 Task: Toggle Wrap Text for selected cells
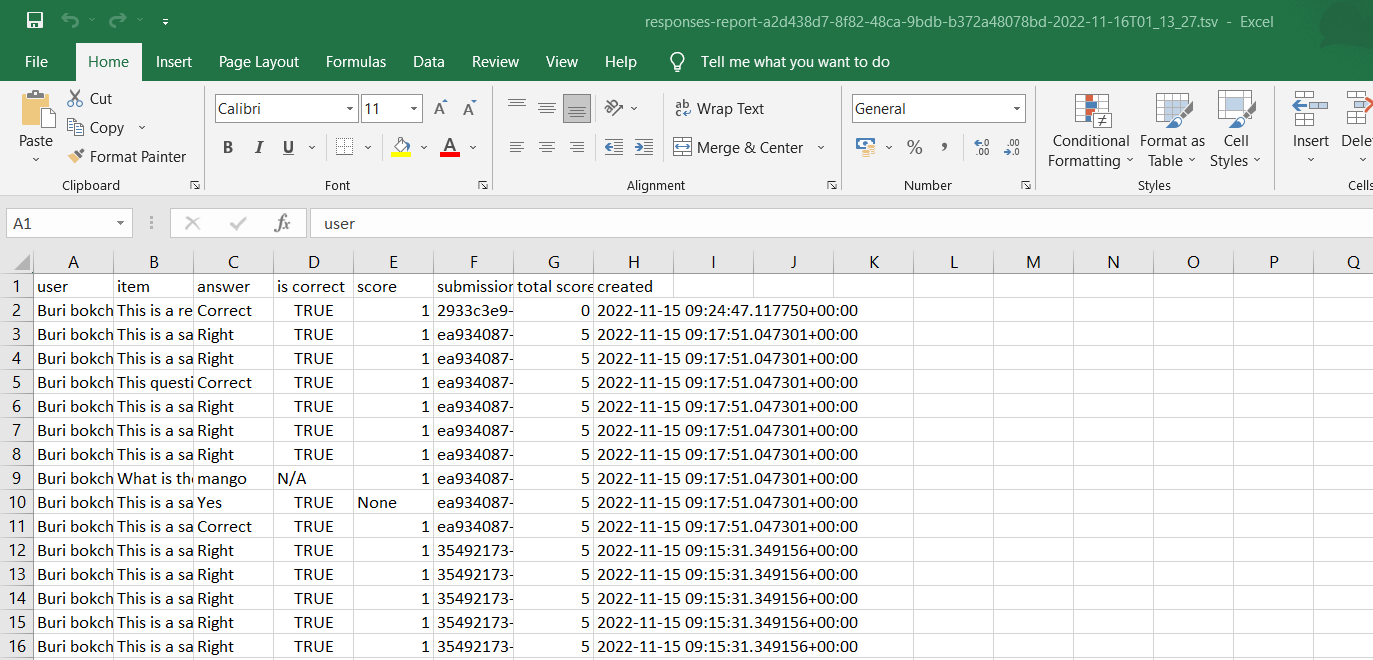[719, 109]
